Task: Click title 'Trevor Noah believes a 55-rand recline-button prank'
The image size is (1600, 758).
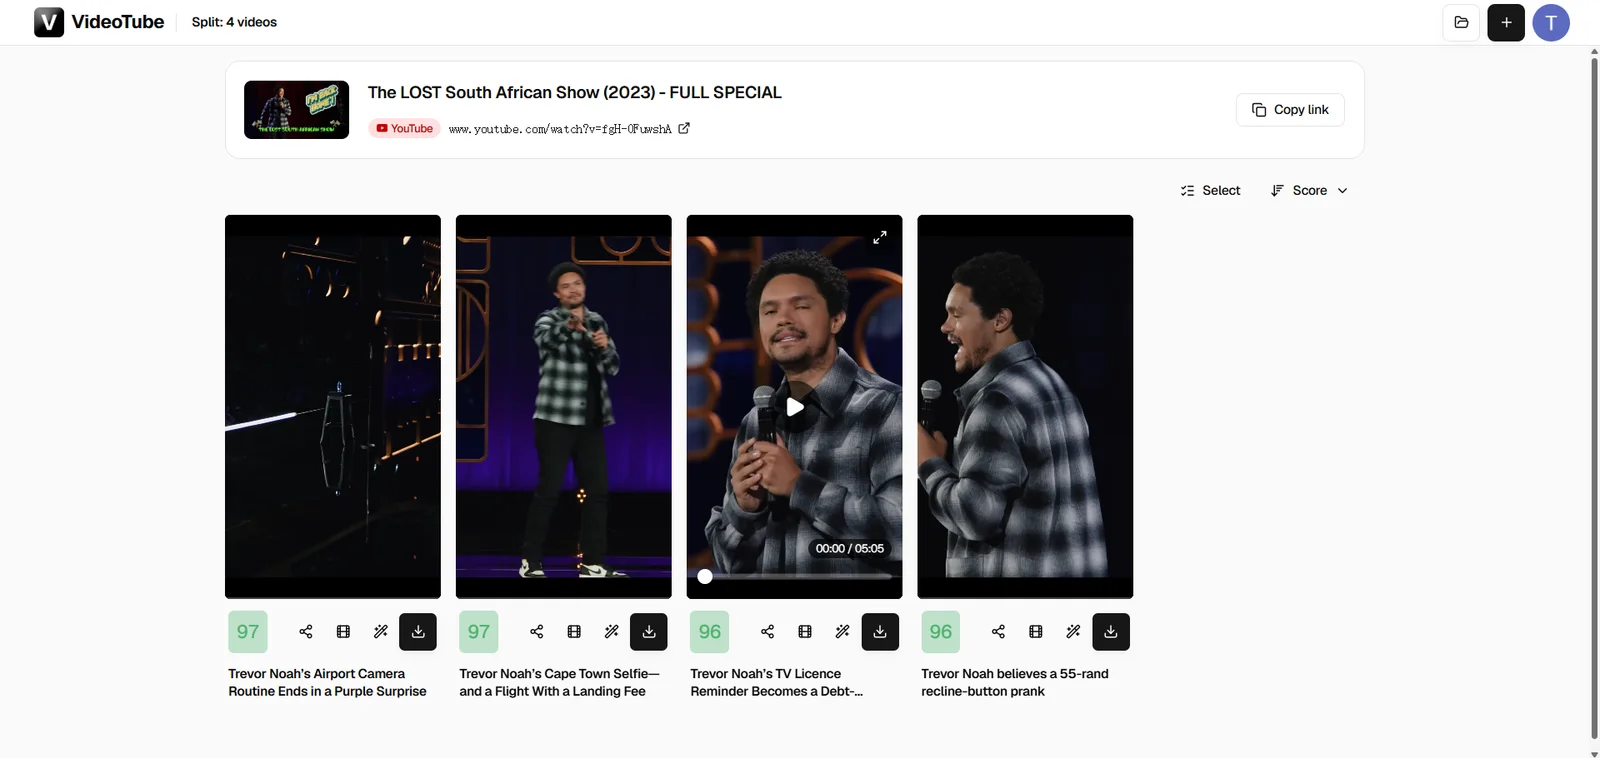Action: pos(1015,683)
